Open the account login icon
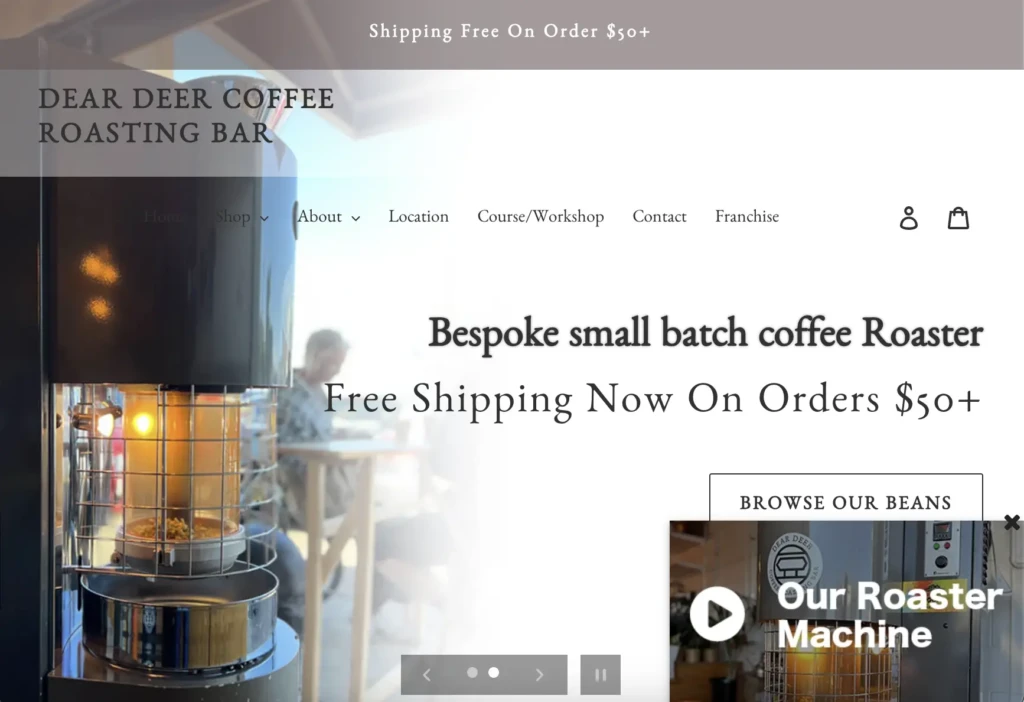Screen dimensions: 1024x702 pos(908,217)
